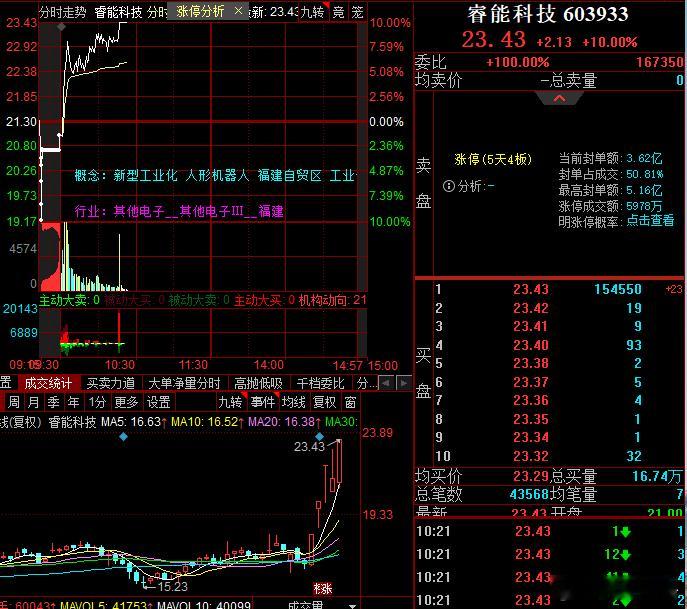This screenshot has height=609, width=687.
Task: Open the truncated 分... tab
Action: [x=366, y=383]
